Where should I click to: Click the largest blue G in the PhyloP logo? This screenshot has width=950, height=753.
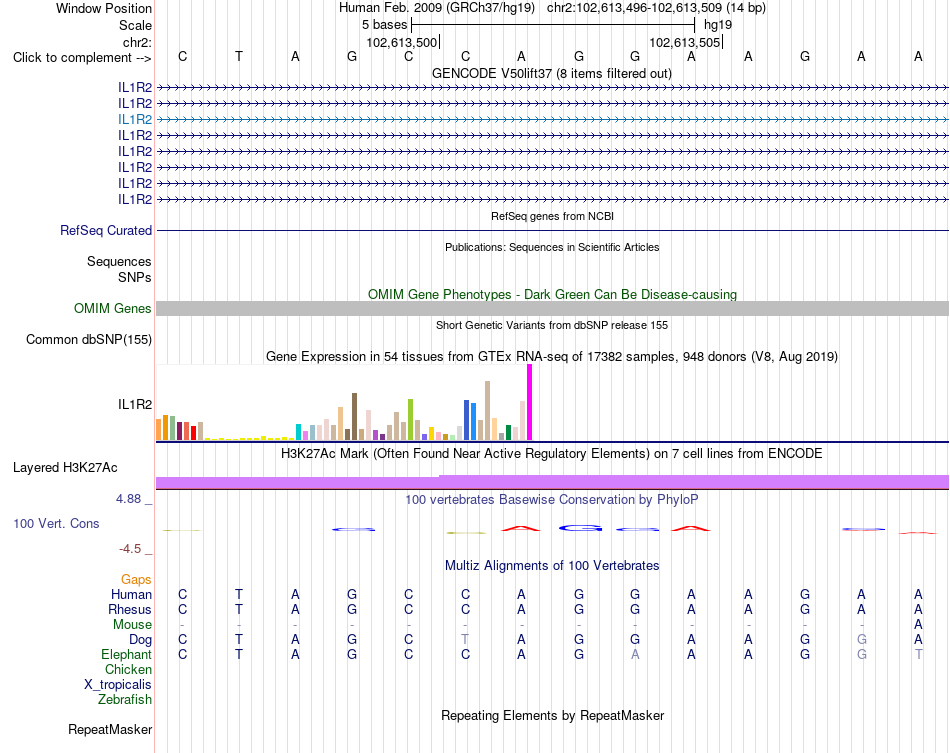580,528
